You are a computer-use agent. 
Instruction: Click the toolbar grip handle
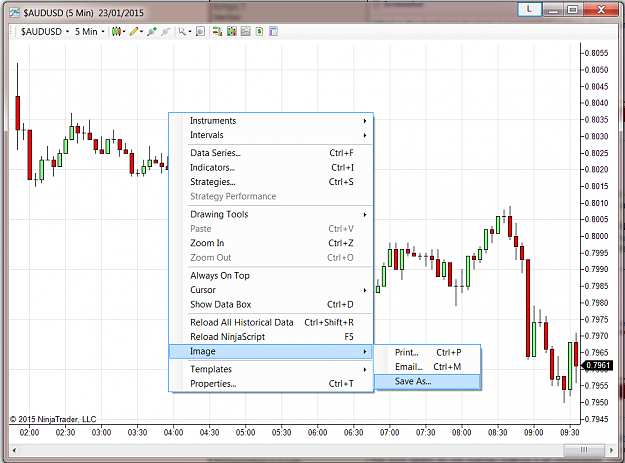12,31
